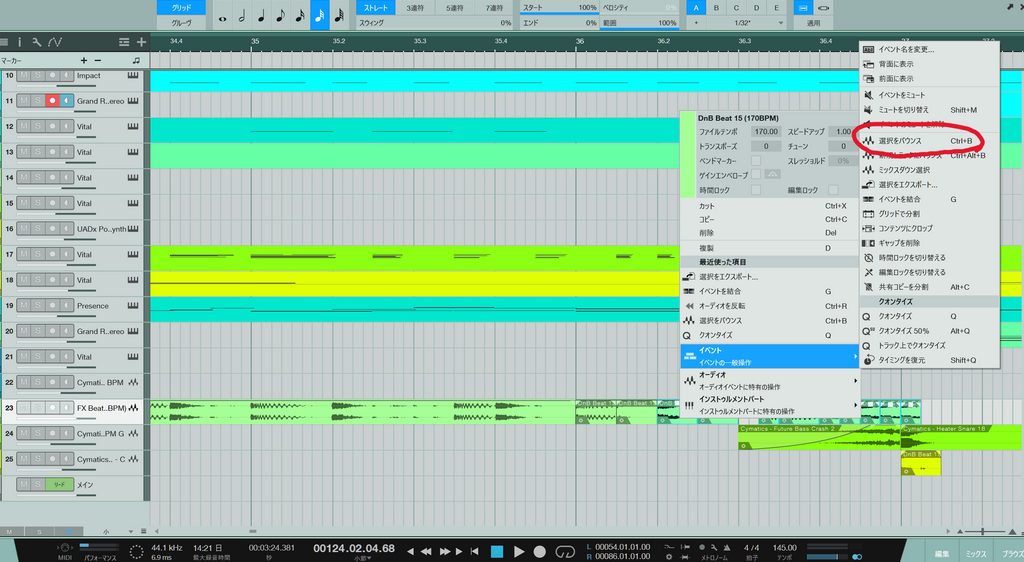Mute track 19 Presence
The image size is (1024, 562).
click(x=24, y=305)
